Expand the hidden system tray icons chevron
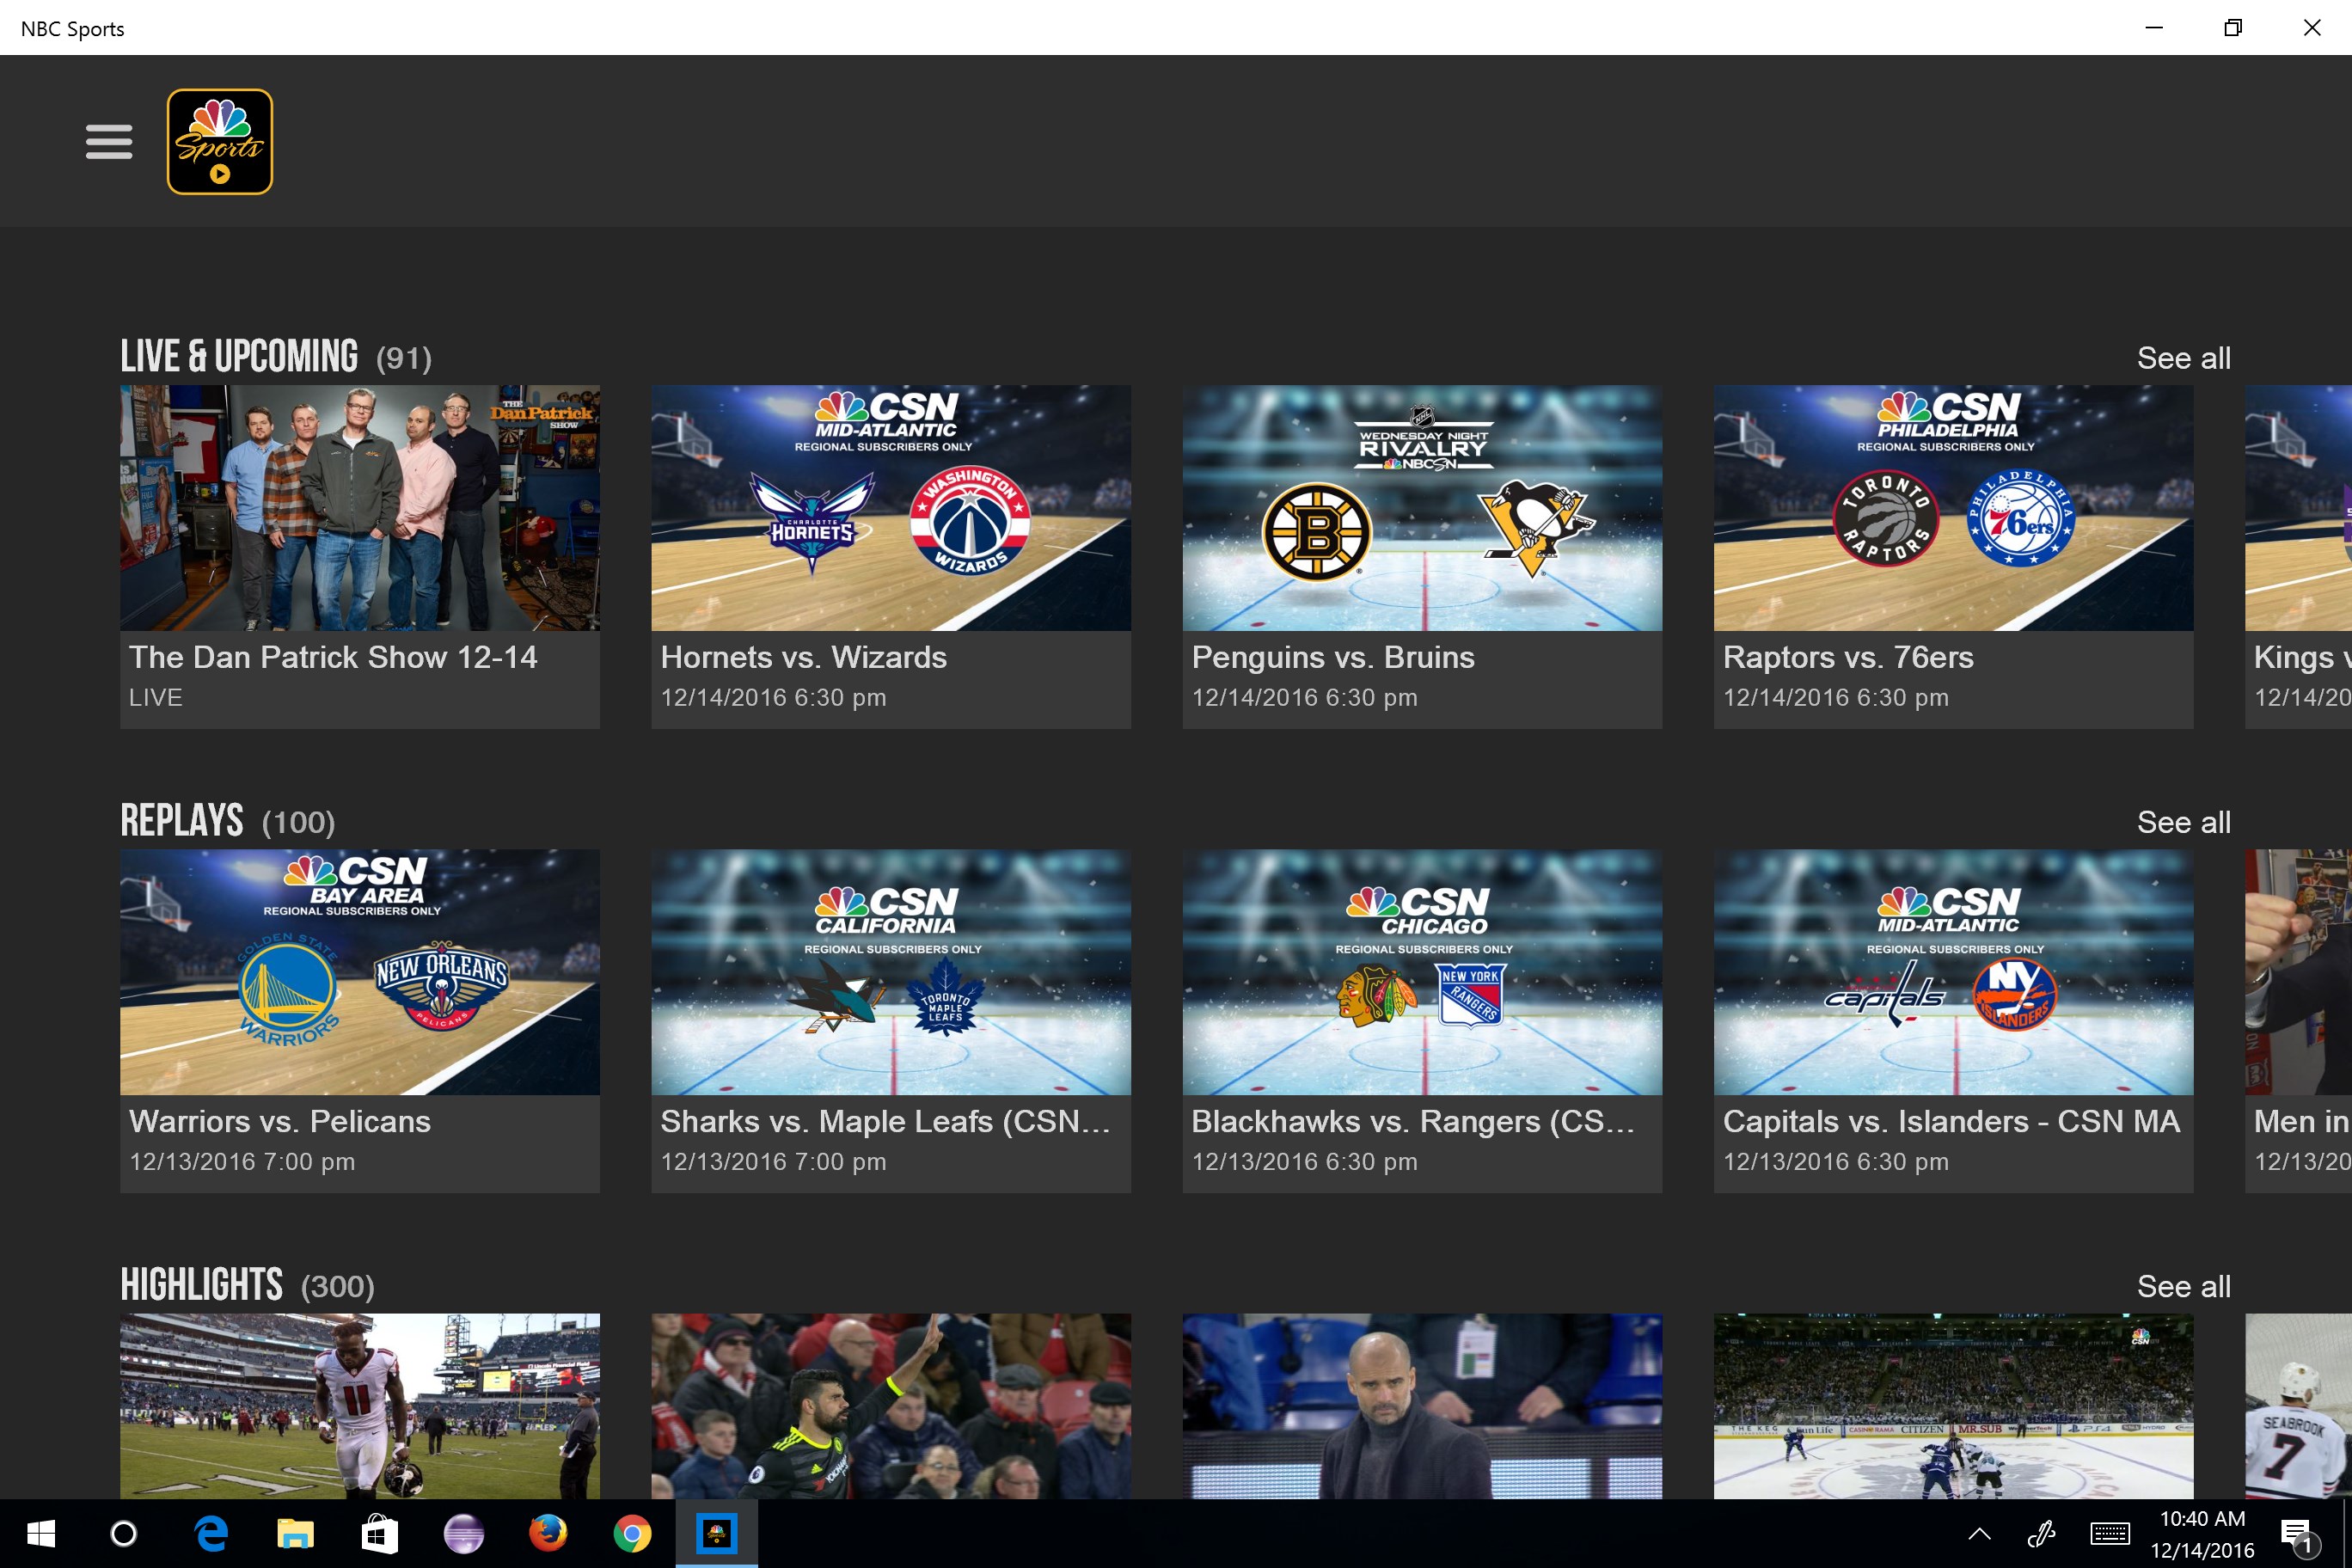Viewport: 2352px width, 1568px height. click(1979, 1533)
